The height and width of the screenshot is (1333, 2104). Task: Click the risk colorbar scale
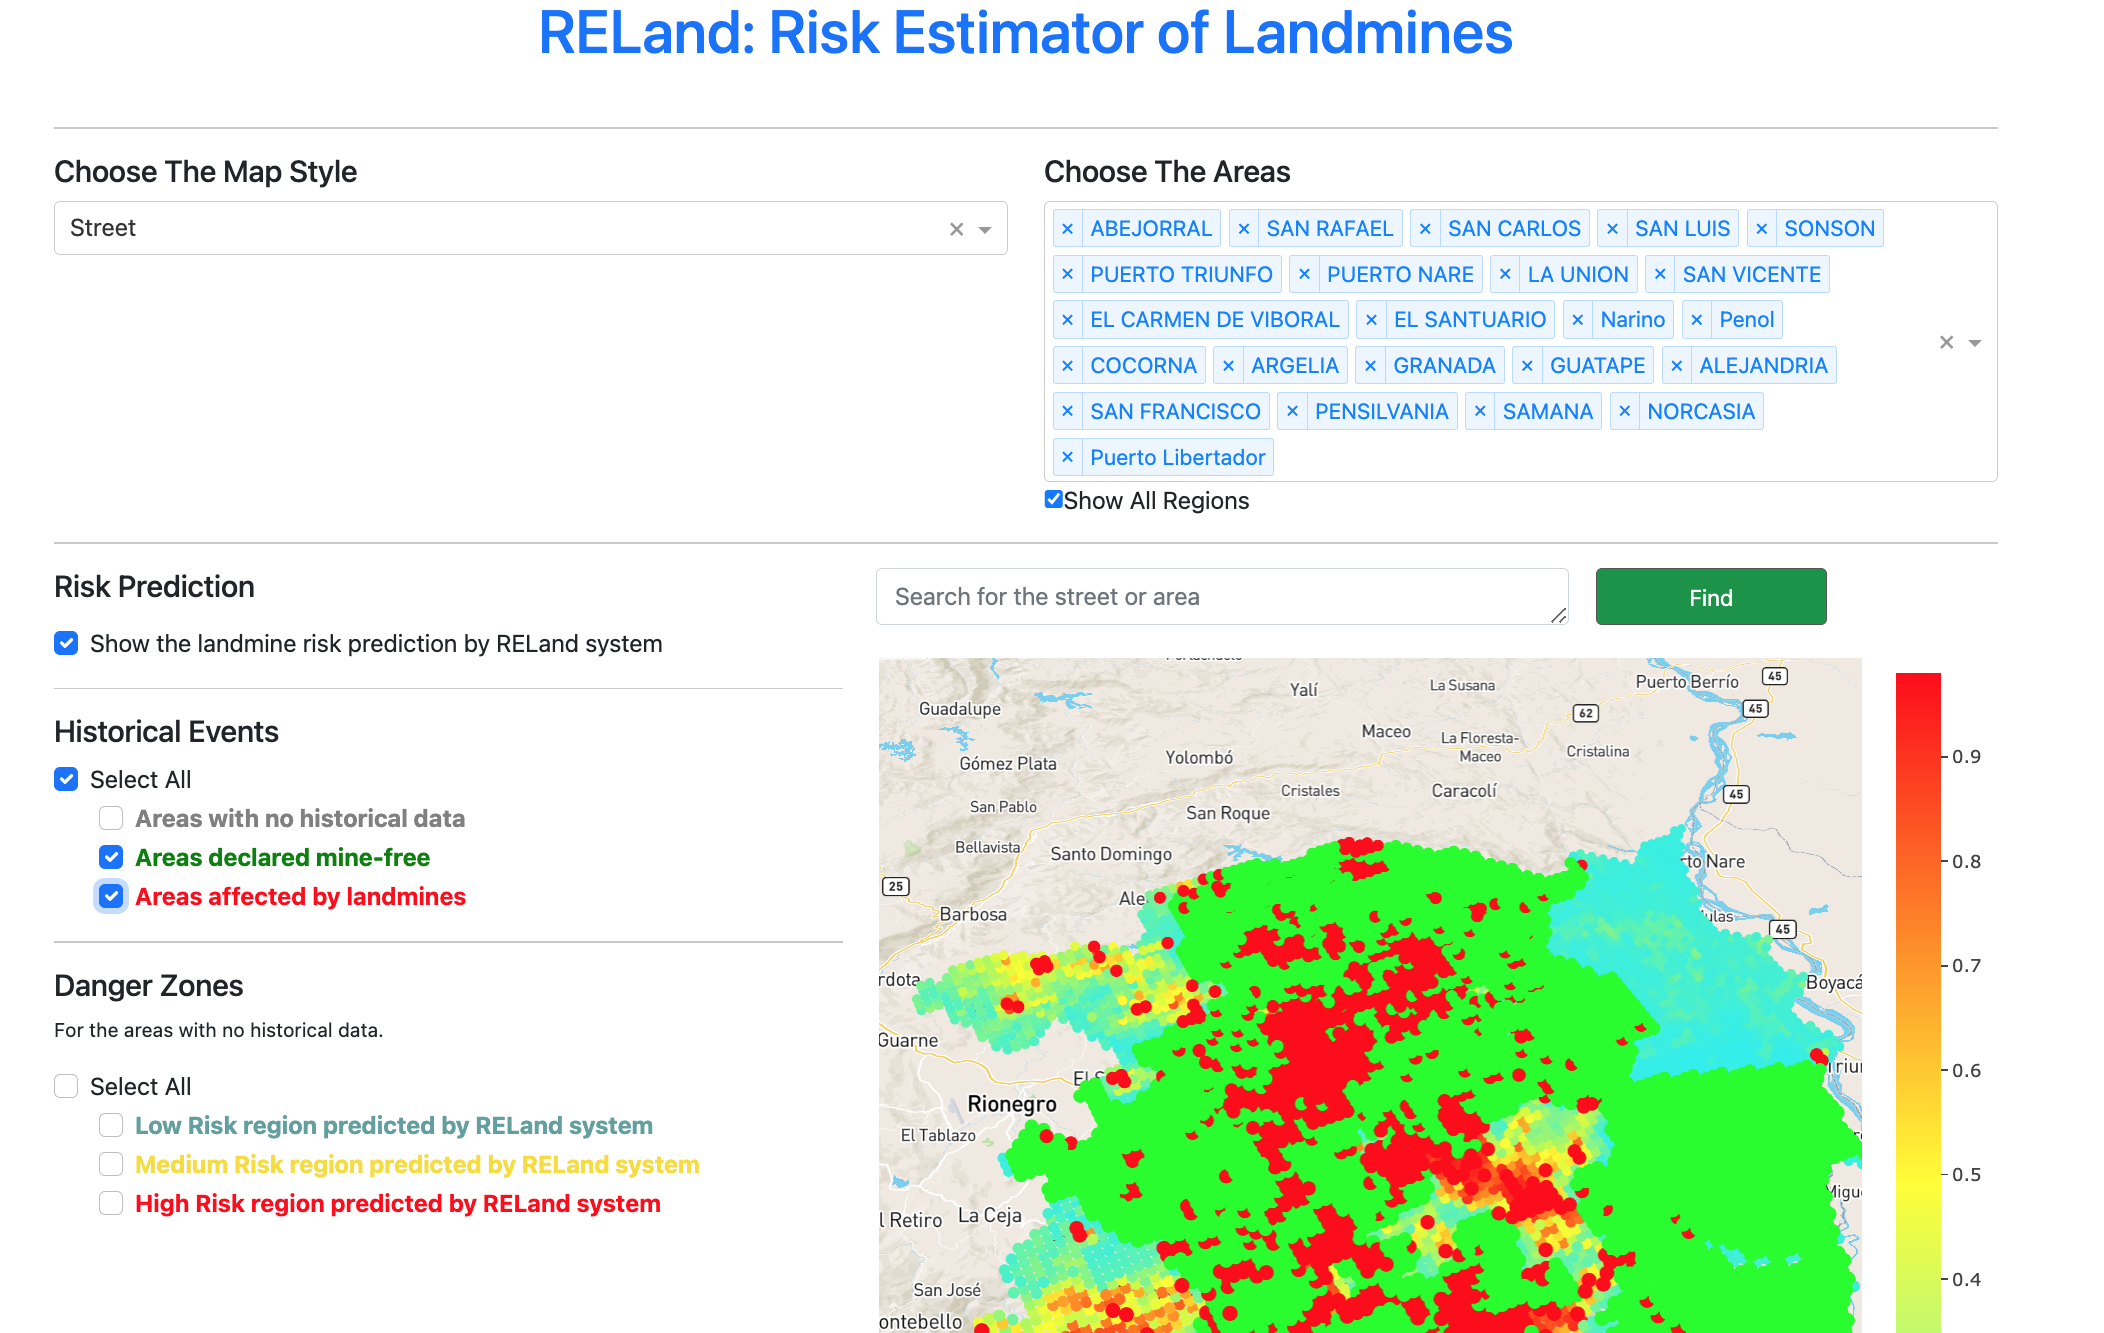1917,1000
